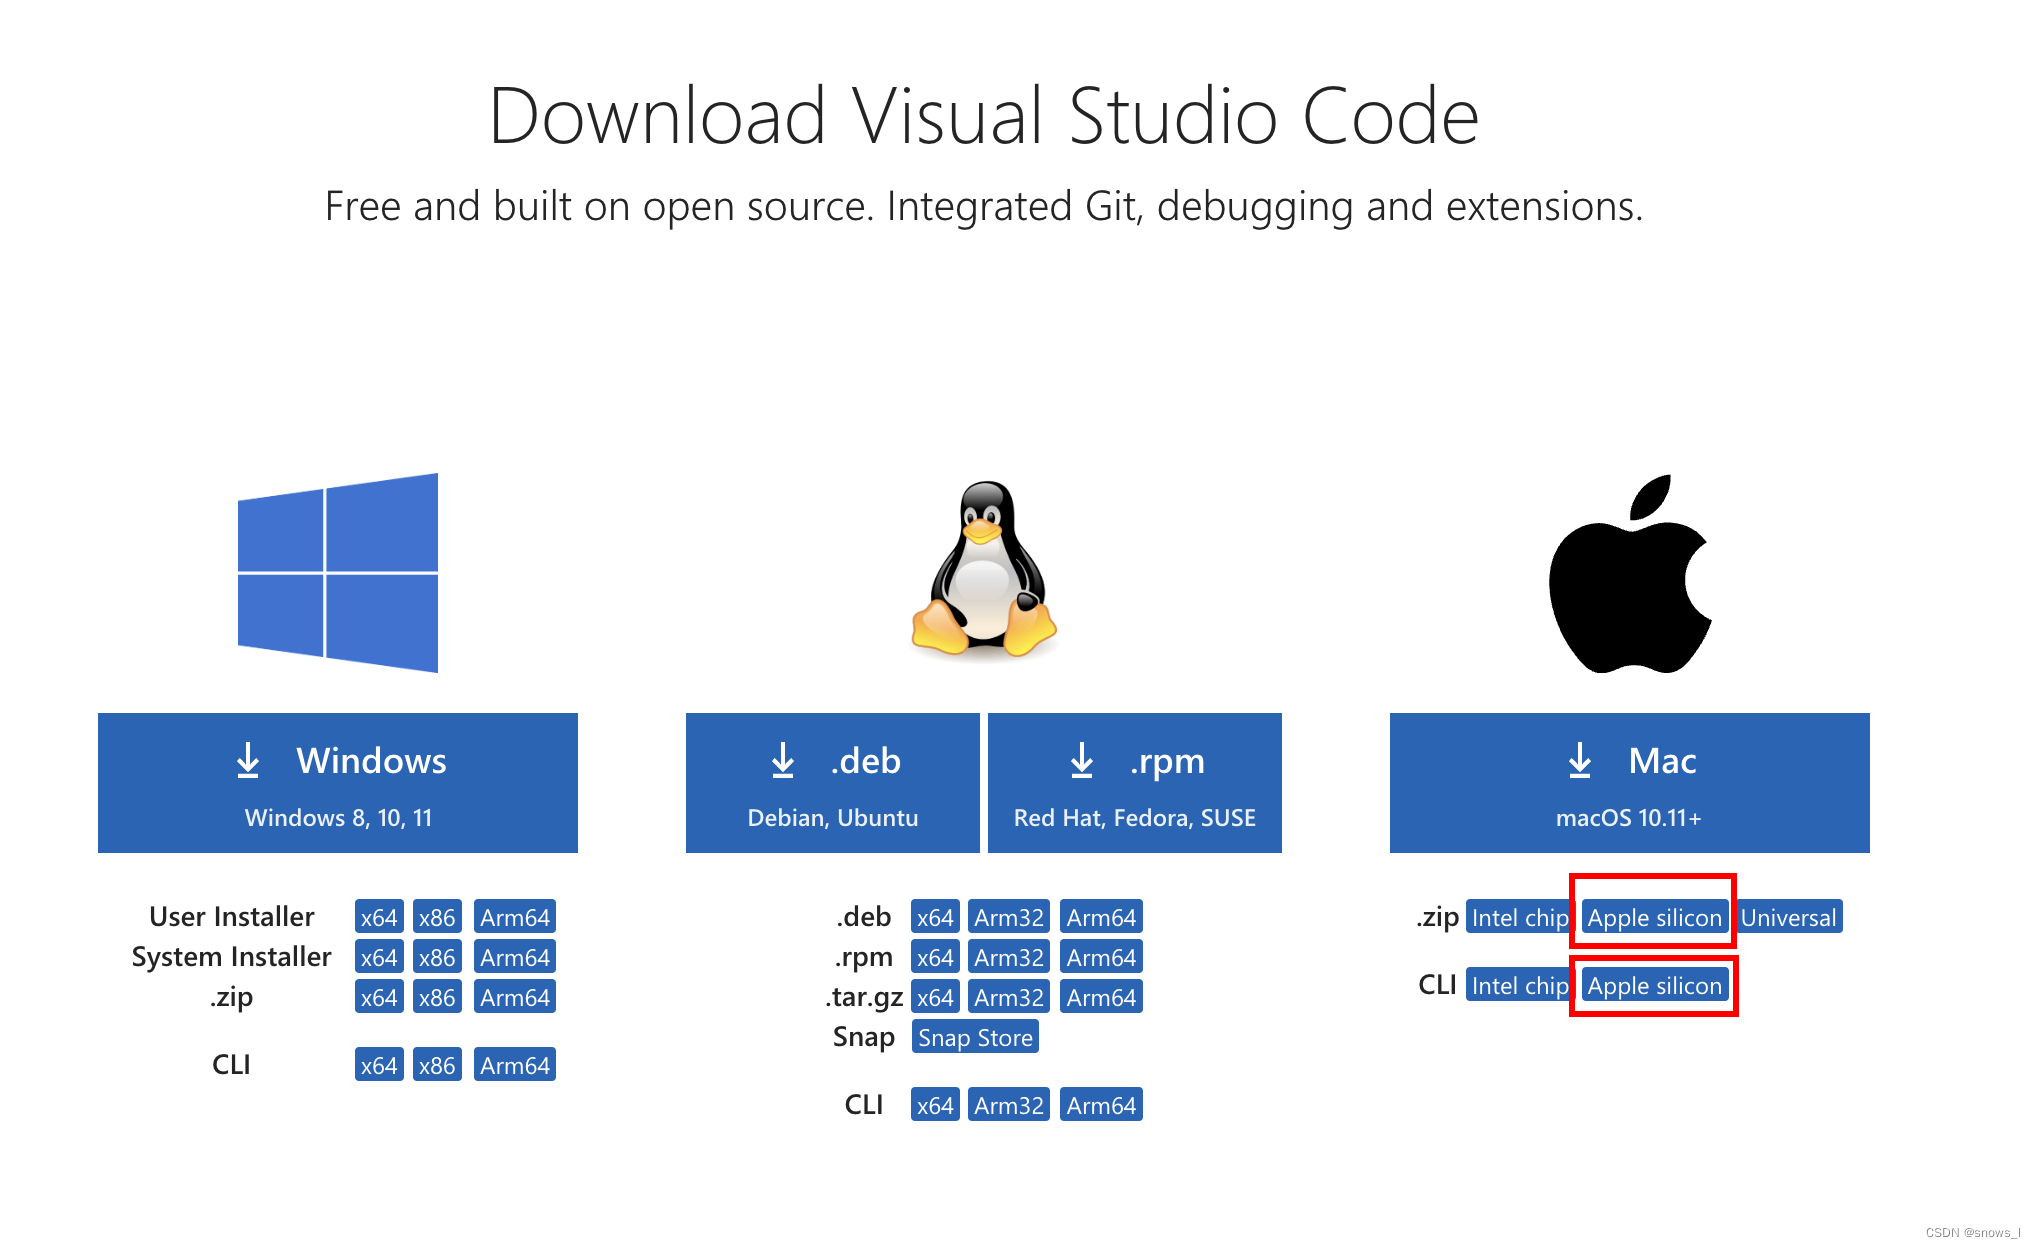Click the '.tar.gz' row label
The width and height of the screenshot is (2036, 1248).
tap(864, 997)
